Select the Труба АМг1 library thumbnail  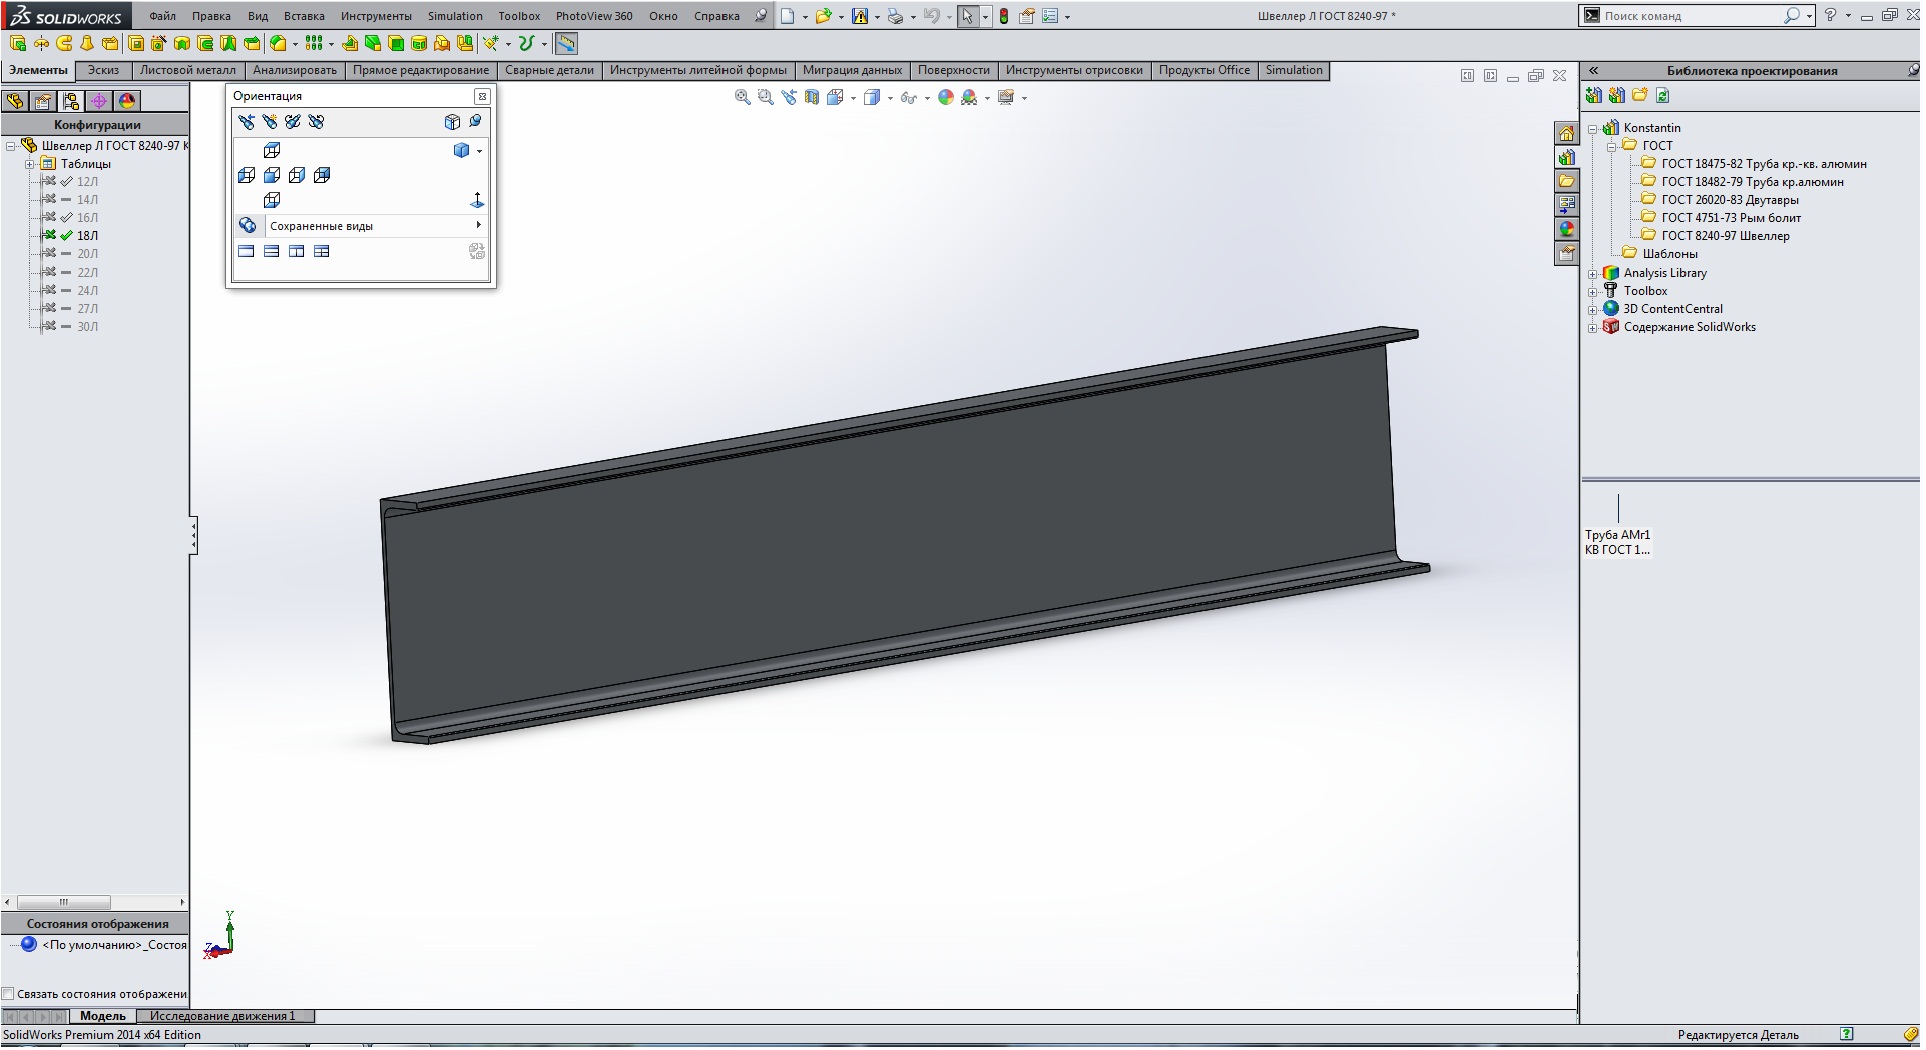(x=1618, y=527)
